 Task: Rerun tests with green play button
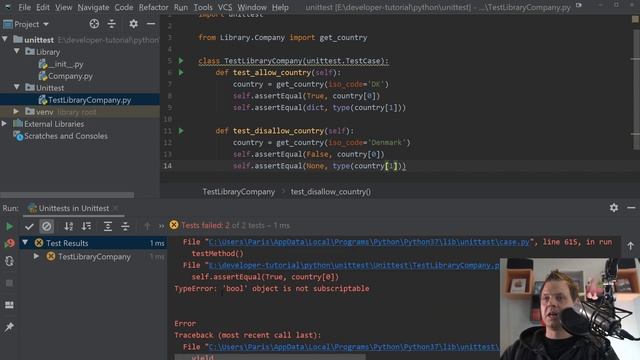pyautogui.click(x=9, y=226)
